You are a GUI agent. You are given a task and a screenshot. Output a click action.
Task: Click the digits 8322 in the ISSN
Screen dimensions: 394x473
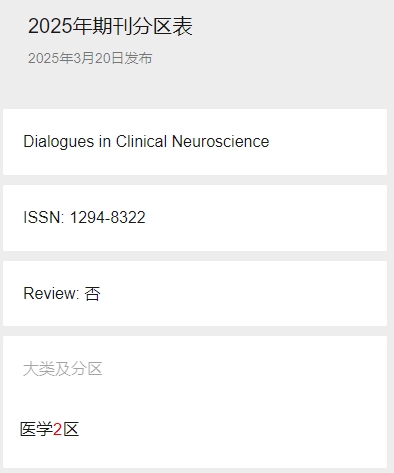(128, 217)
